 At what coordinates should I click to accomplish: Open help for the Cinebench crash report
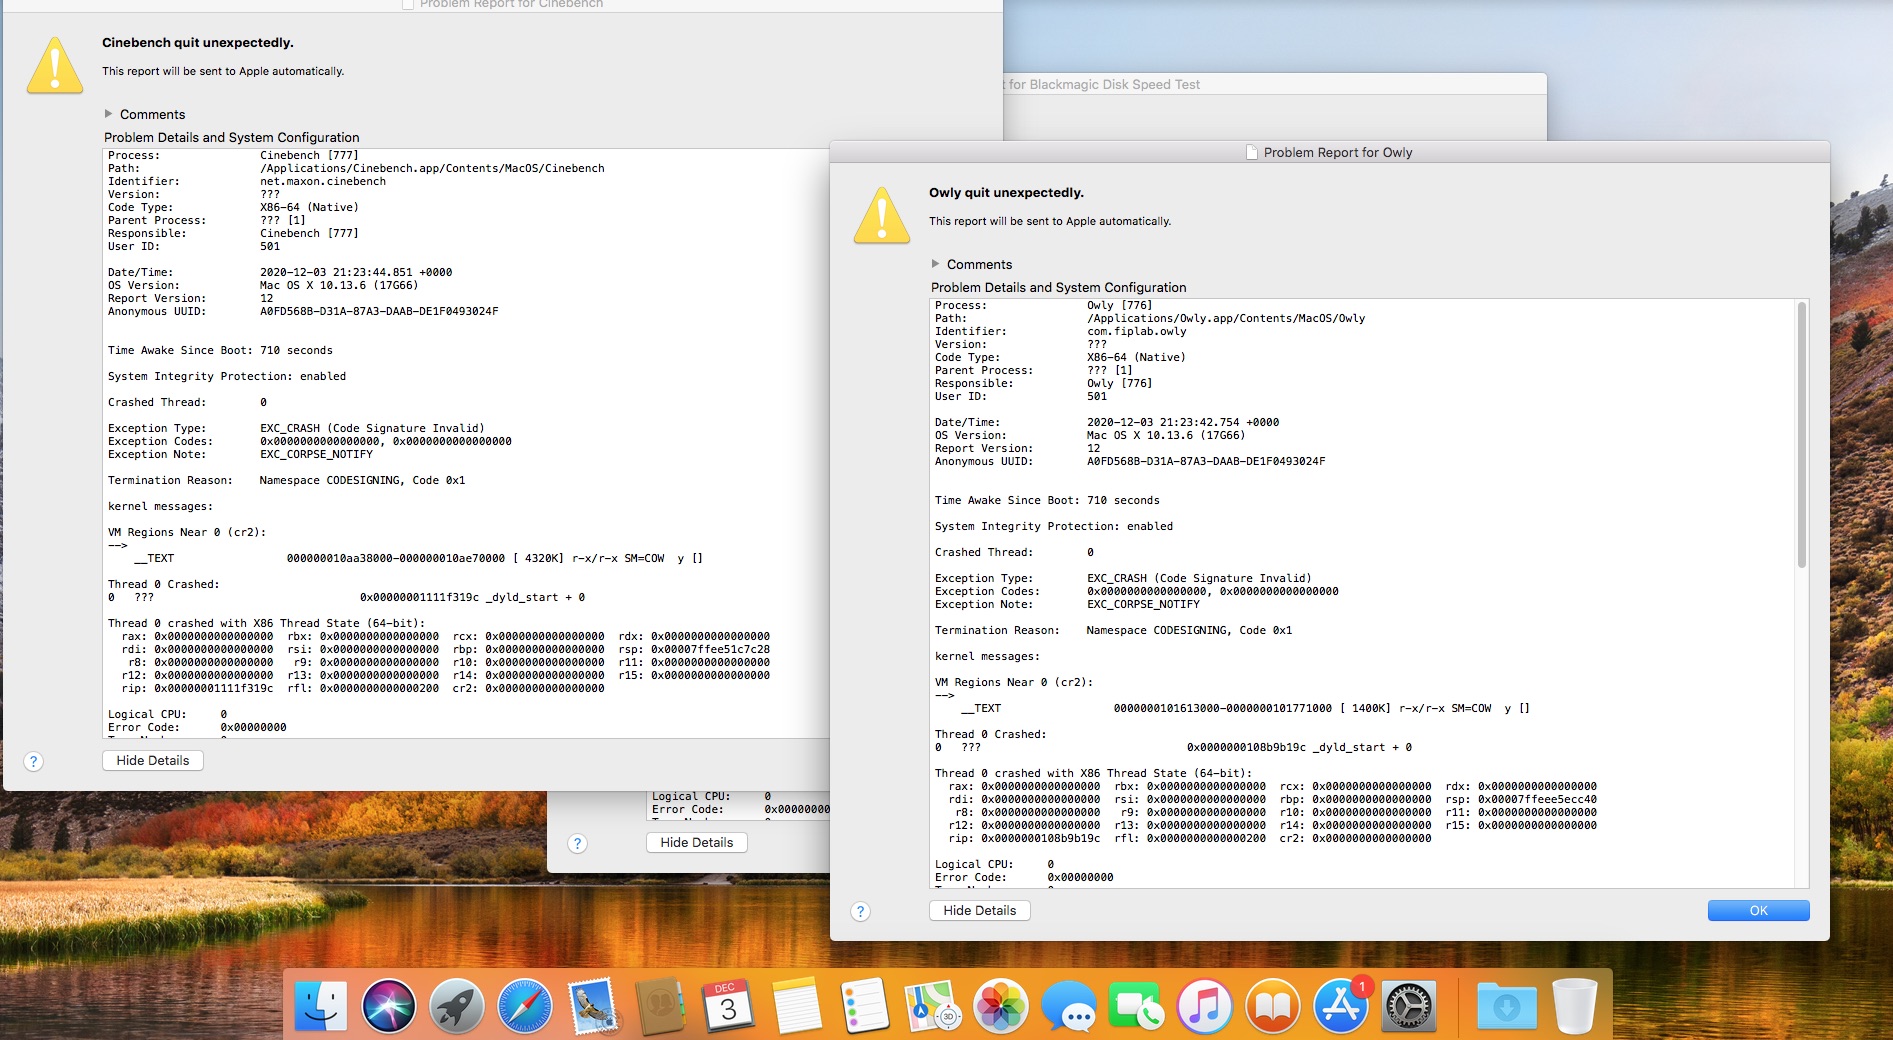[33, 761]
